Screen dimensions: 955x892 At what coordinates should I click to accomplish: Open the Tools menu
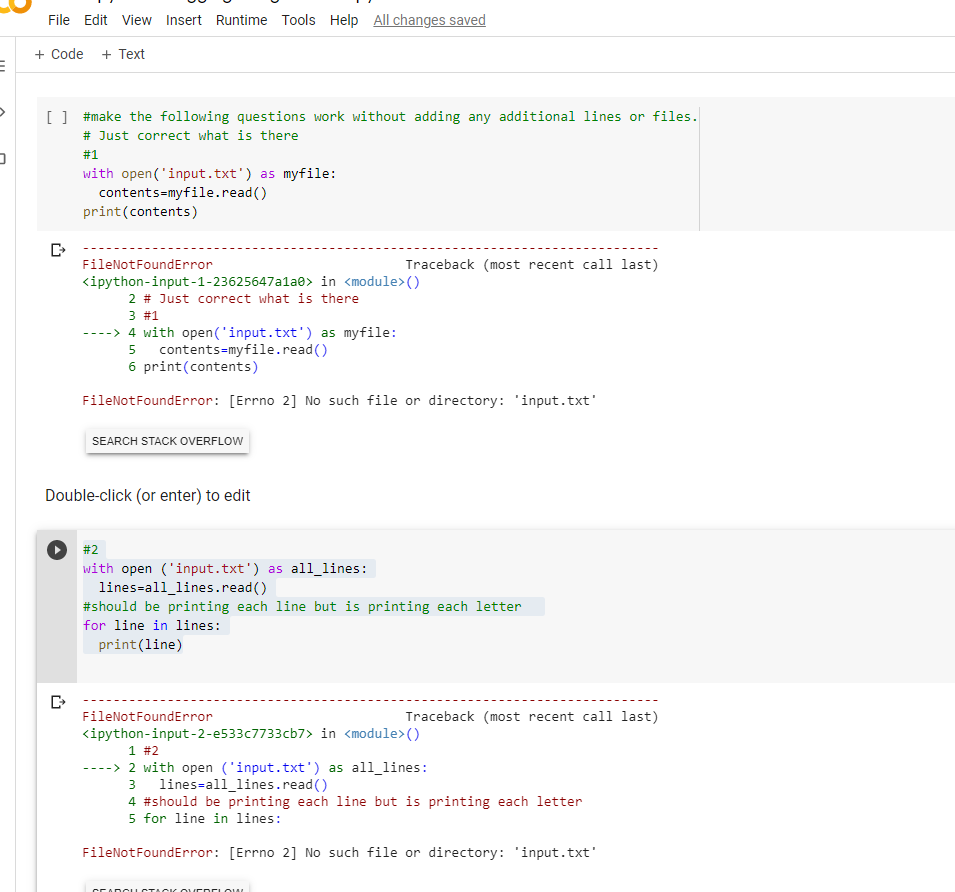tap(298, 20)
